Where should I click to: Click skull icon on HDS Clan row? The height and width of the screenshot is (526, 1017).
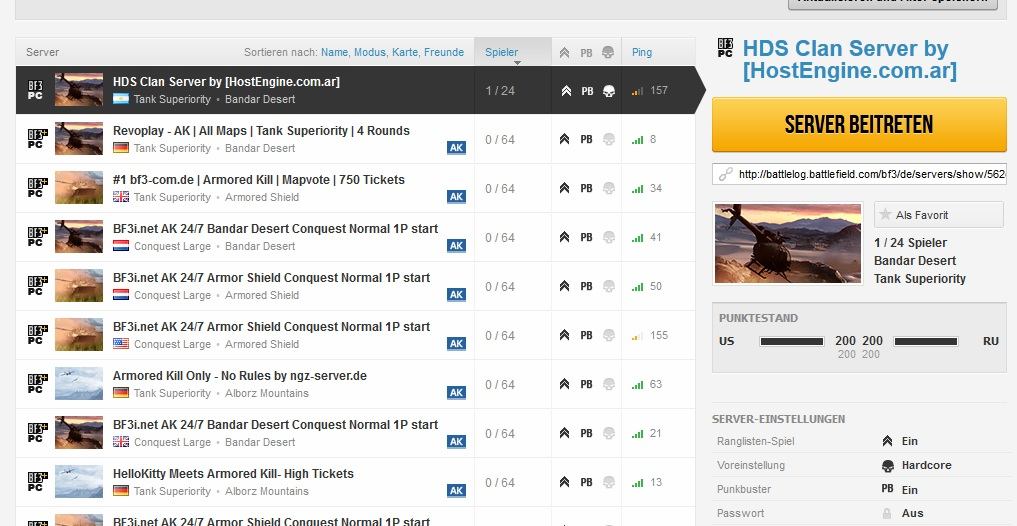tap(608, 91)
